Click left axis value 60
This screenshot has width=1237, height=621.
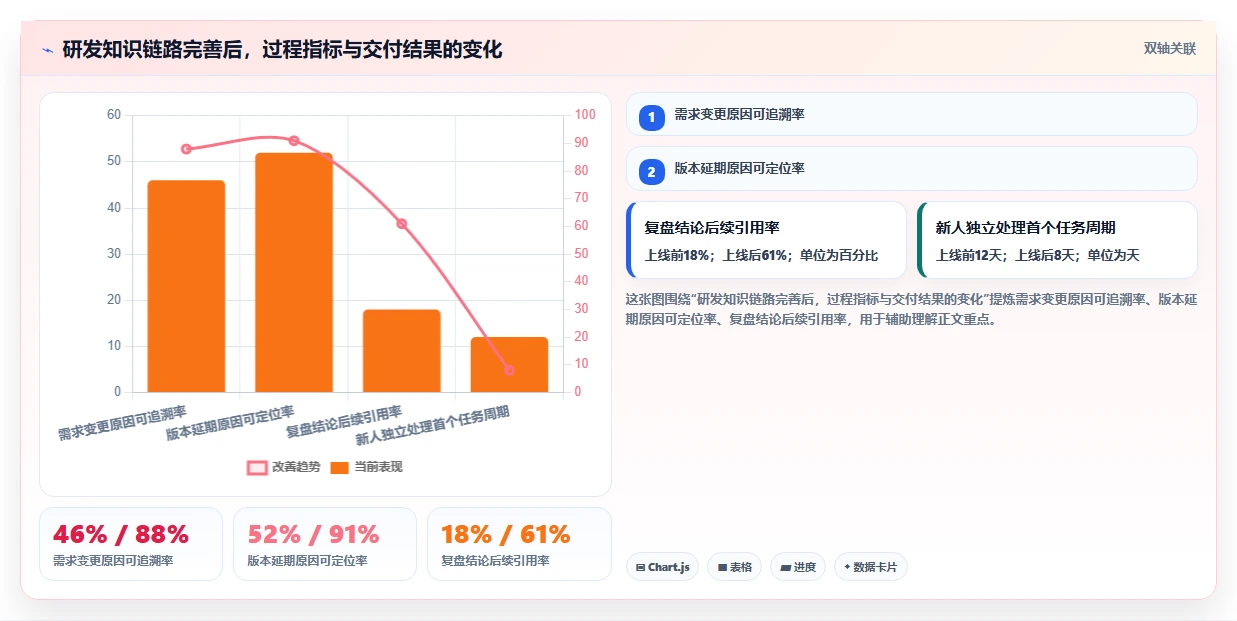click(114, 115)
